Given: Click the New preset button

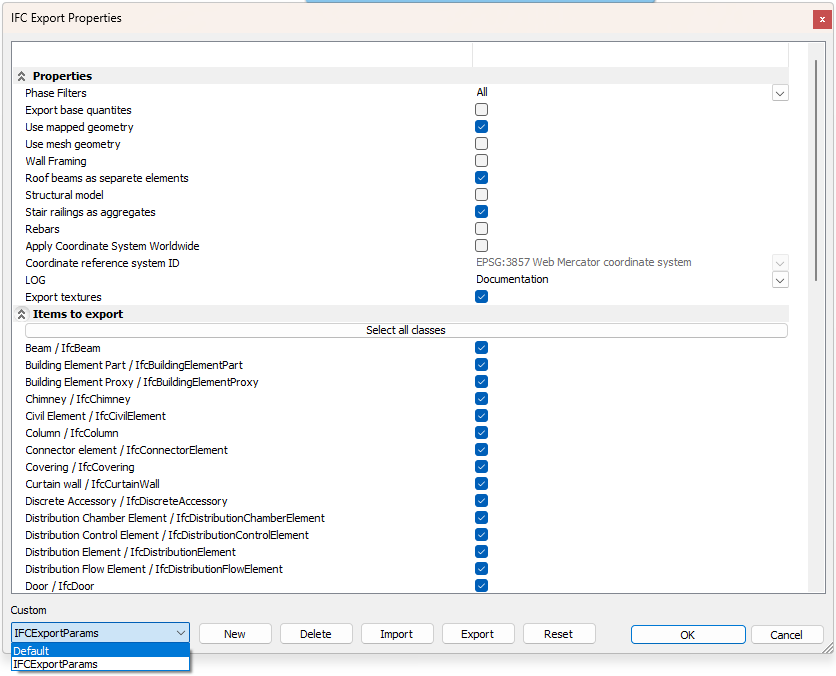Looking at the screenshot, I should pos(235,634).
